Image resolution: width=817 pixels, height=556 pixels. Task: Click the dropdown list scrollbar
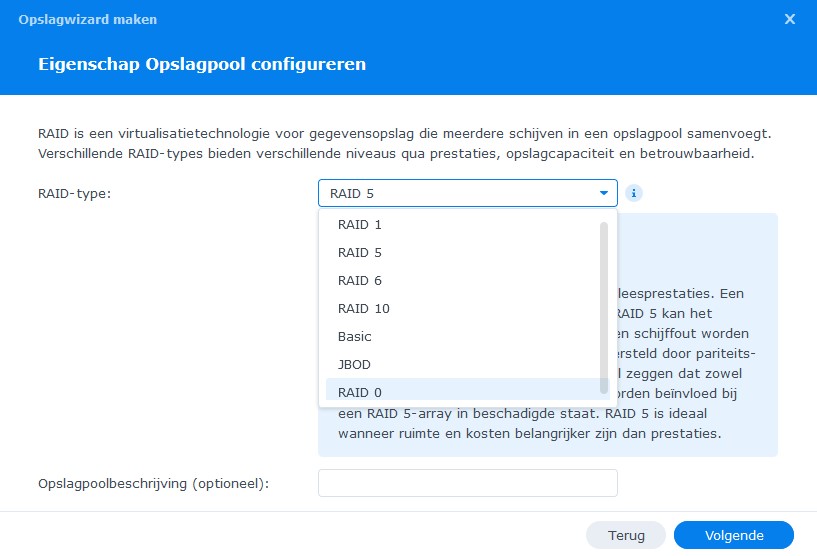tap(604, 307)
